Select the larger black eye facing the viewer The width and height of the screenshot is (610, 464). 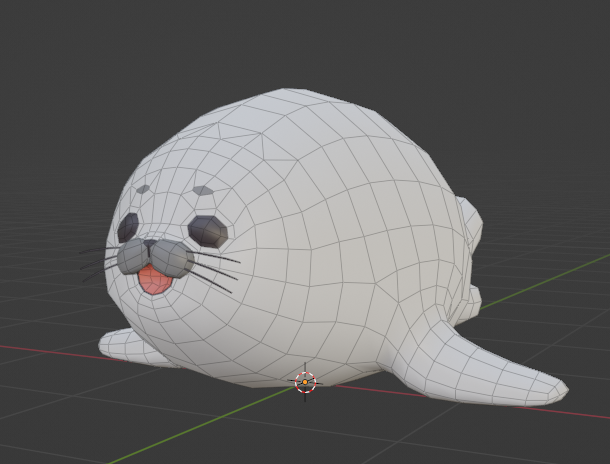click(x=208, y=231)
